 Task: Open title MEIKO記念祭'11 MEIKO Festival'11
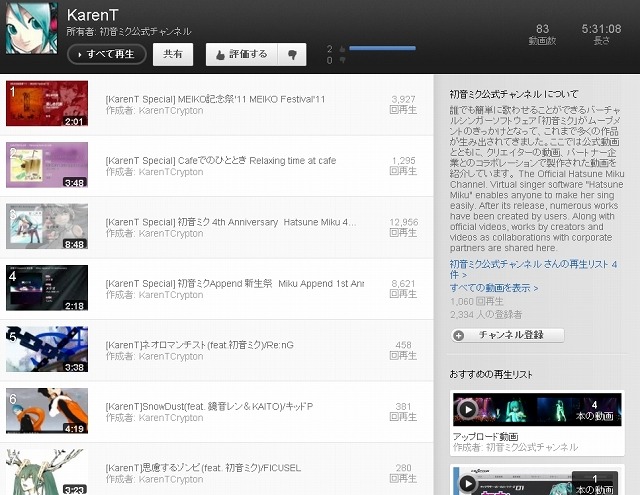215,99
